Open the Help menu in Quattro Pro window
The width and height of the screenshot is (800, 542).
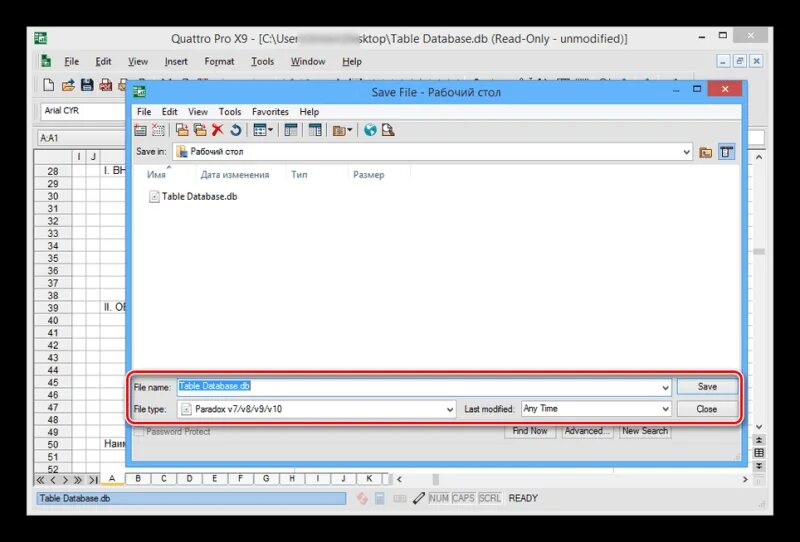click(x=352, y=62)
